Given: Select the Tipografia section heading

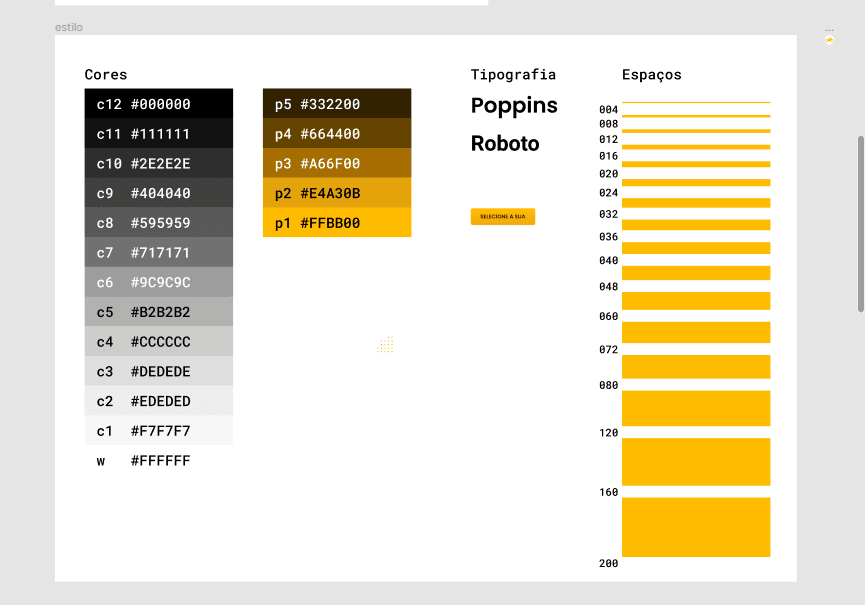Looking at the screenshot, I should point(513,75).
